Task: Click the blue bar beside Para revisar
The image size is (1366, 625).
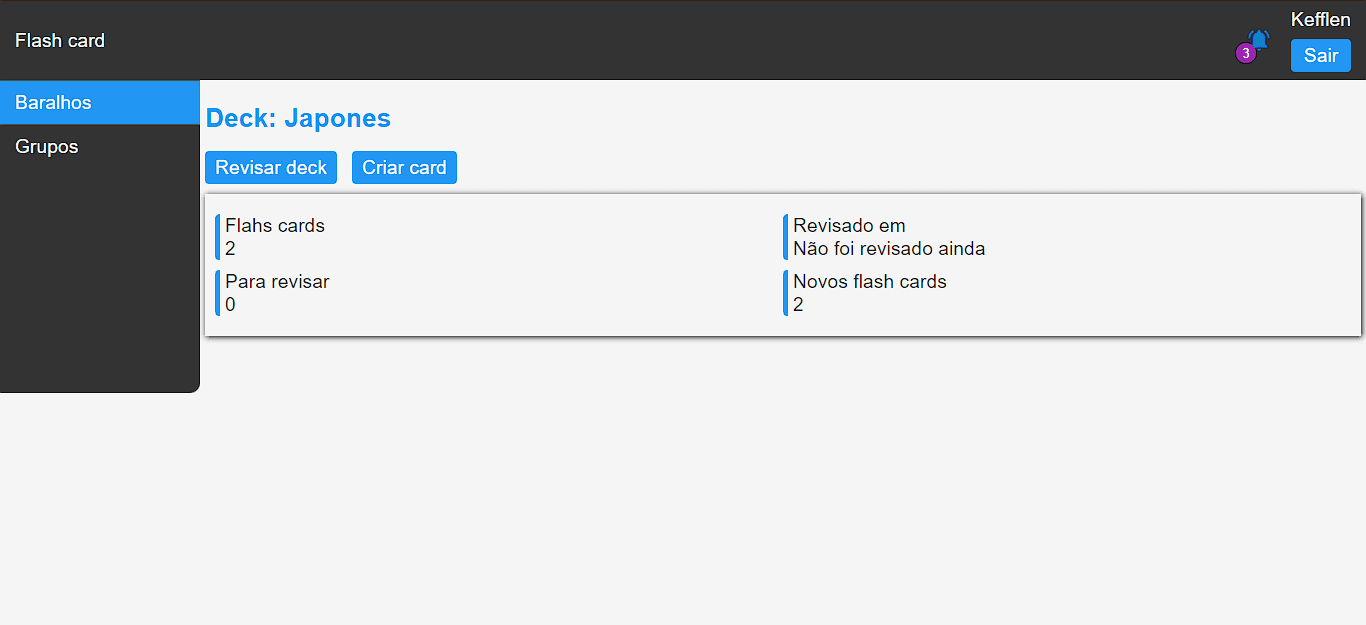Action: click(x=218, y=293)
